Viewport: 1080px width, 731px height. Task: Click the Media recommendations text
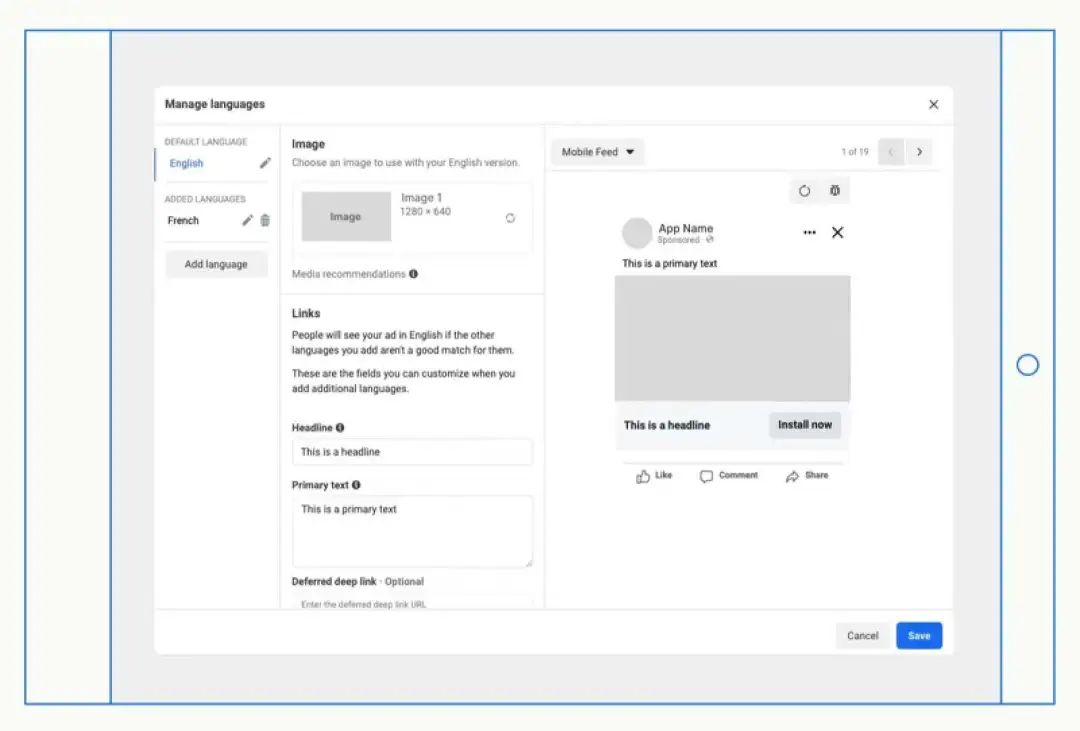(x=349, y=274)
